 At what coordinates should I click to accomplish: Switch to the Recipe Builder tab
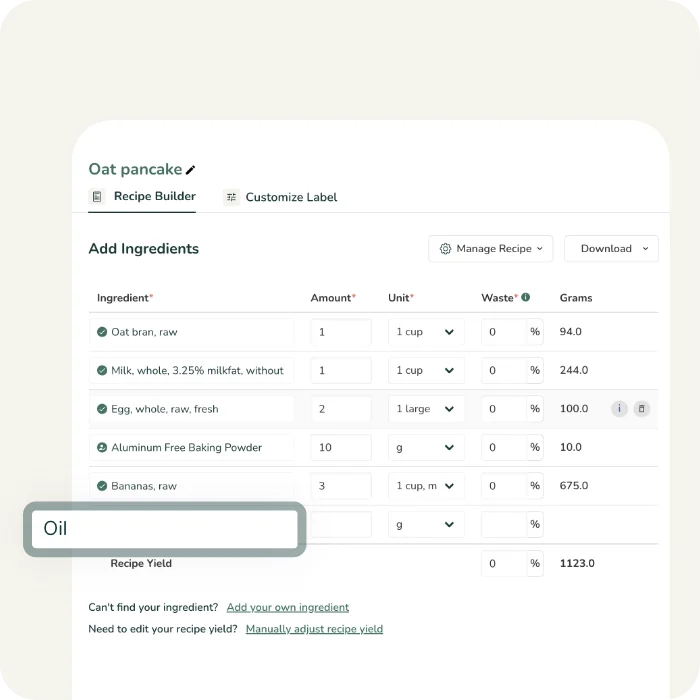coord(143,197)
